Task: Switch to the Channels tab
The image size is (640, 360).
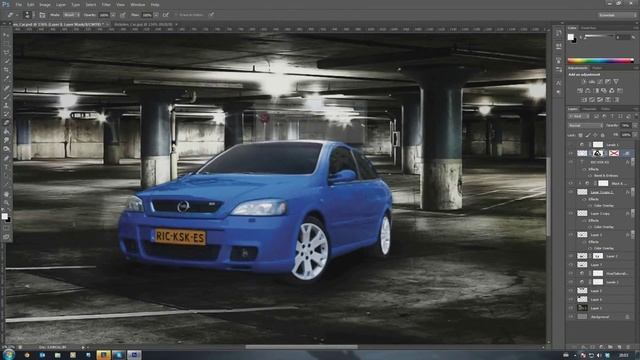Action: (589, 109)
